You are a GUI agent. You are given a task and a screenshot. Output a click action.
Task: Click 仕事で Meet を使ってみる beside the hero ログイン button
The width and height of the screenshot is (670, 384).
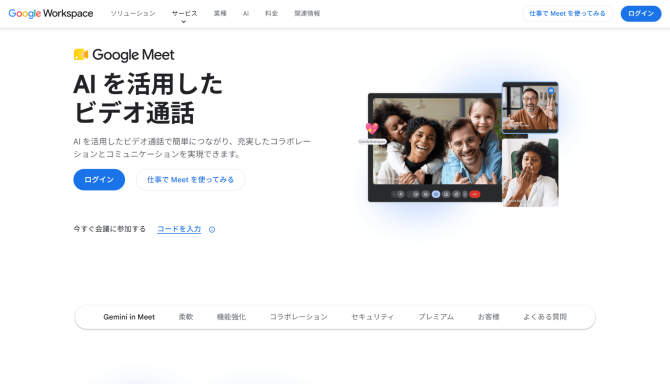point(191,180)
